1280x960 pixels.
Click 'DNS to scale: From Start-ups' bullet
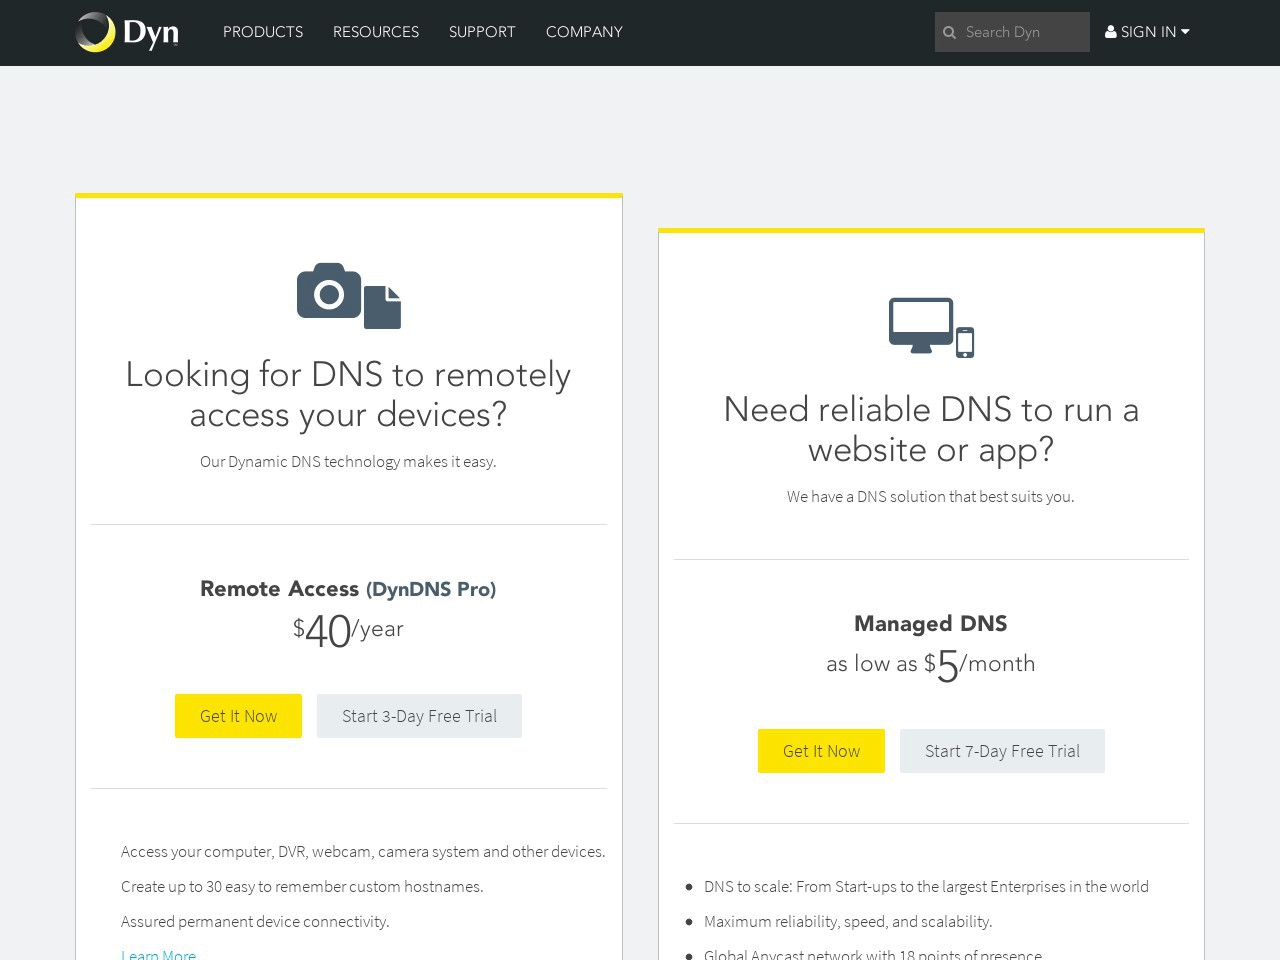click(x=926, y=886)
